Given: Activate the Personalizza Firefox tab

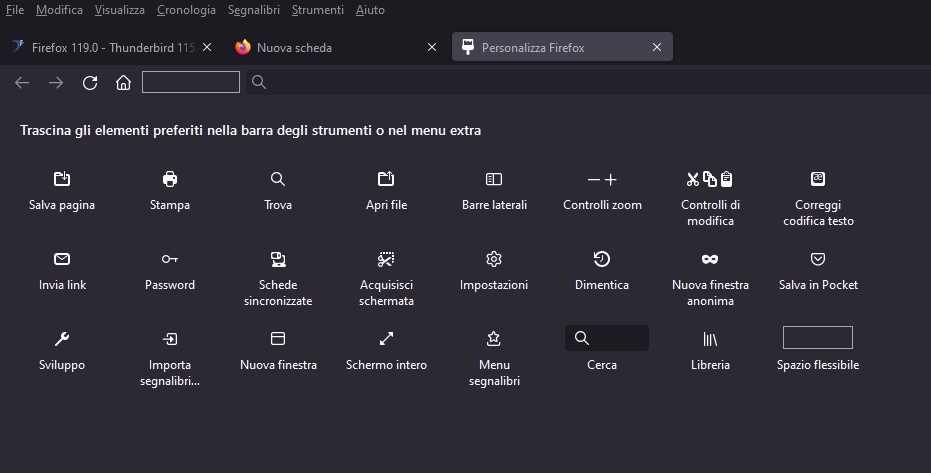Looking at the screenshot, I should (x=562, y=47).
